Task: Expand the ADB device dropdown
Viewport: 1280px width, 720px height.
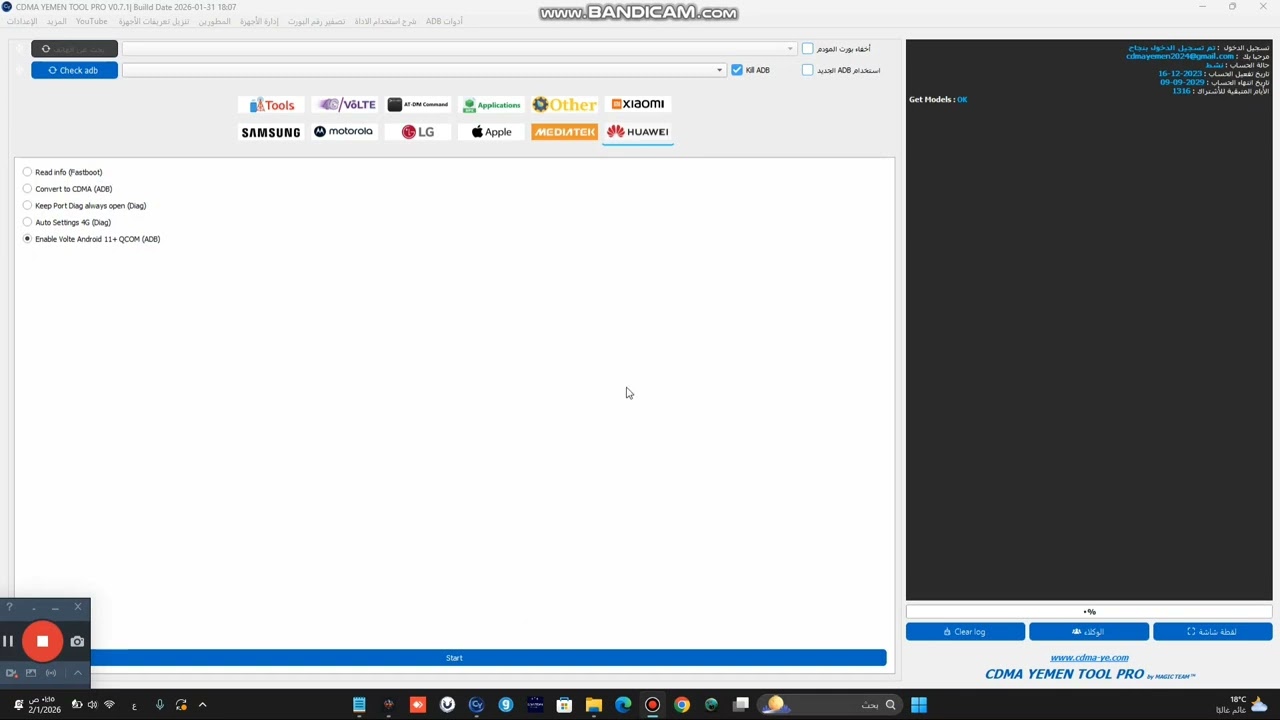Action: click(x=719, y=70)
